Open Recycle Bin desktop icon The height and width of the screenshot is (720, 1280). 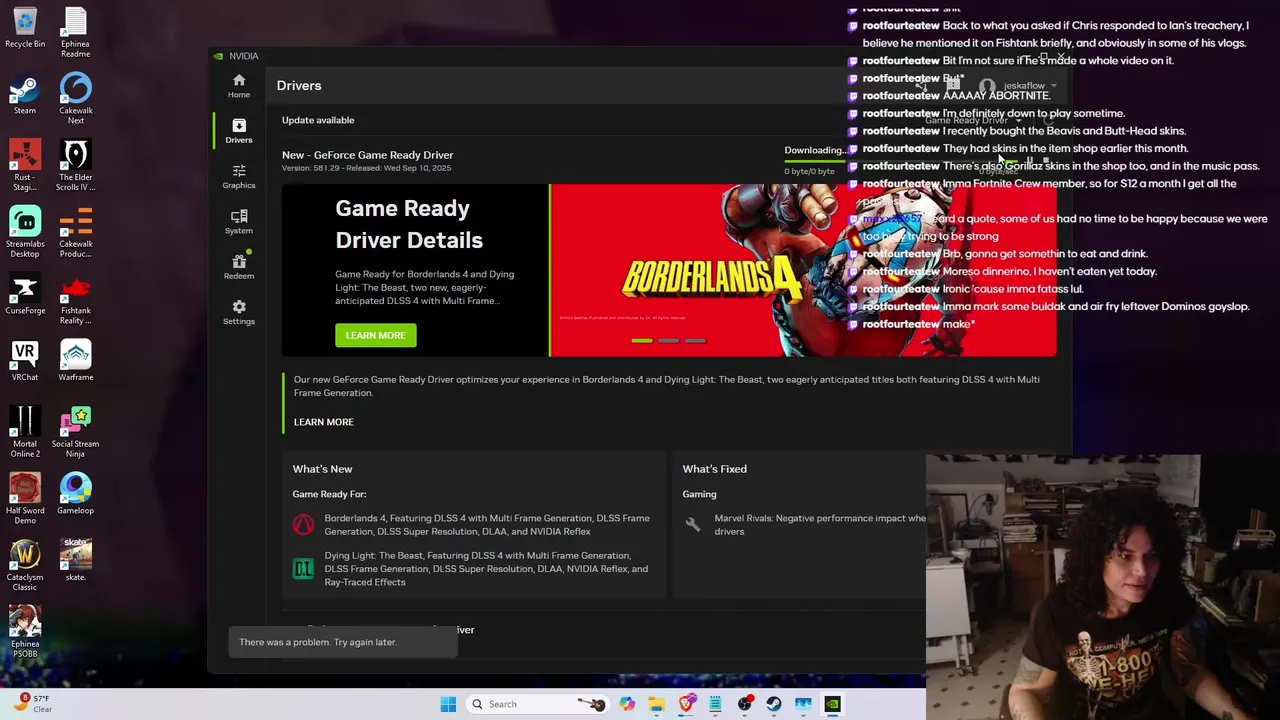25,28
